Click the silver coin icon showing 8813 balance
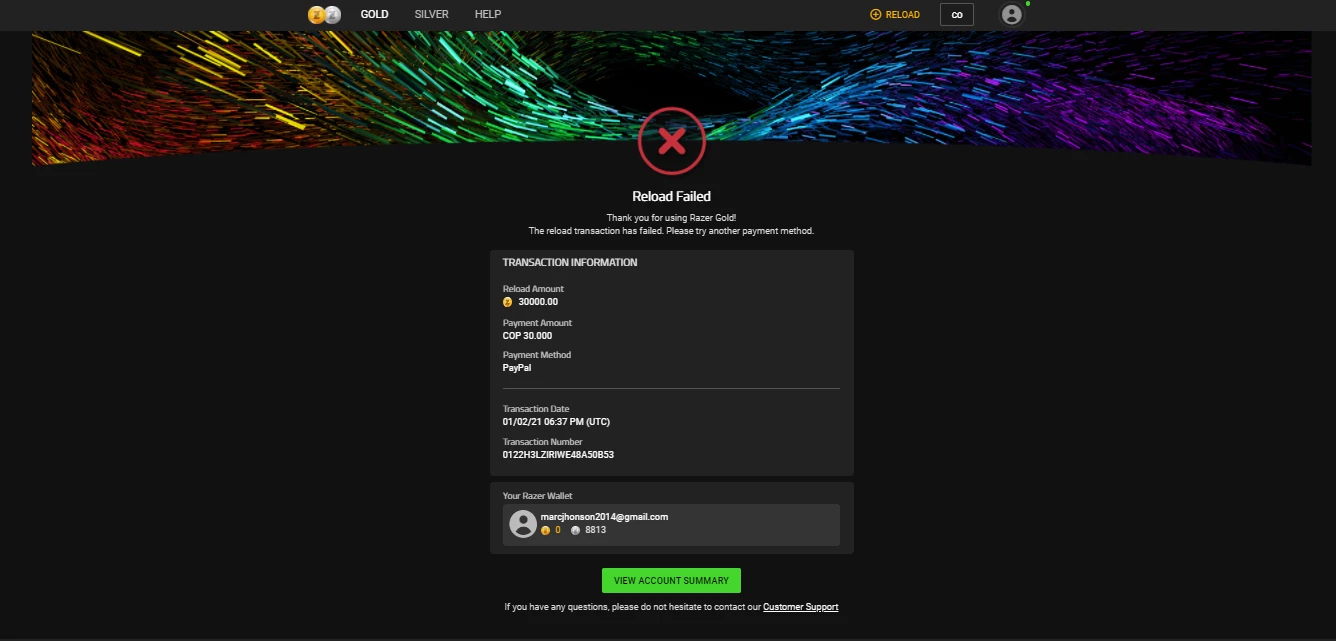Viewport: 1336px width, 641px height. tap(575, 530)
